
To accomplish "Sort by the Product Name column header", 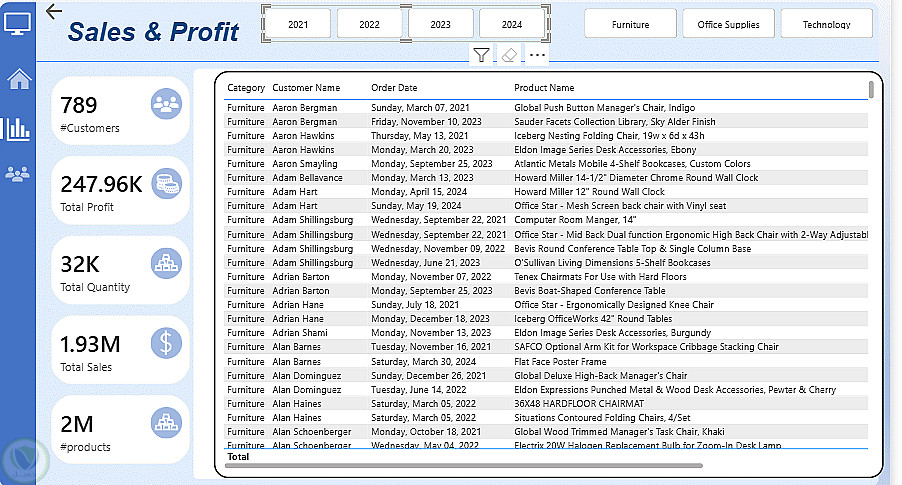I will [544, 88].
